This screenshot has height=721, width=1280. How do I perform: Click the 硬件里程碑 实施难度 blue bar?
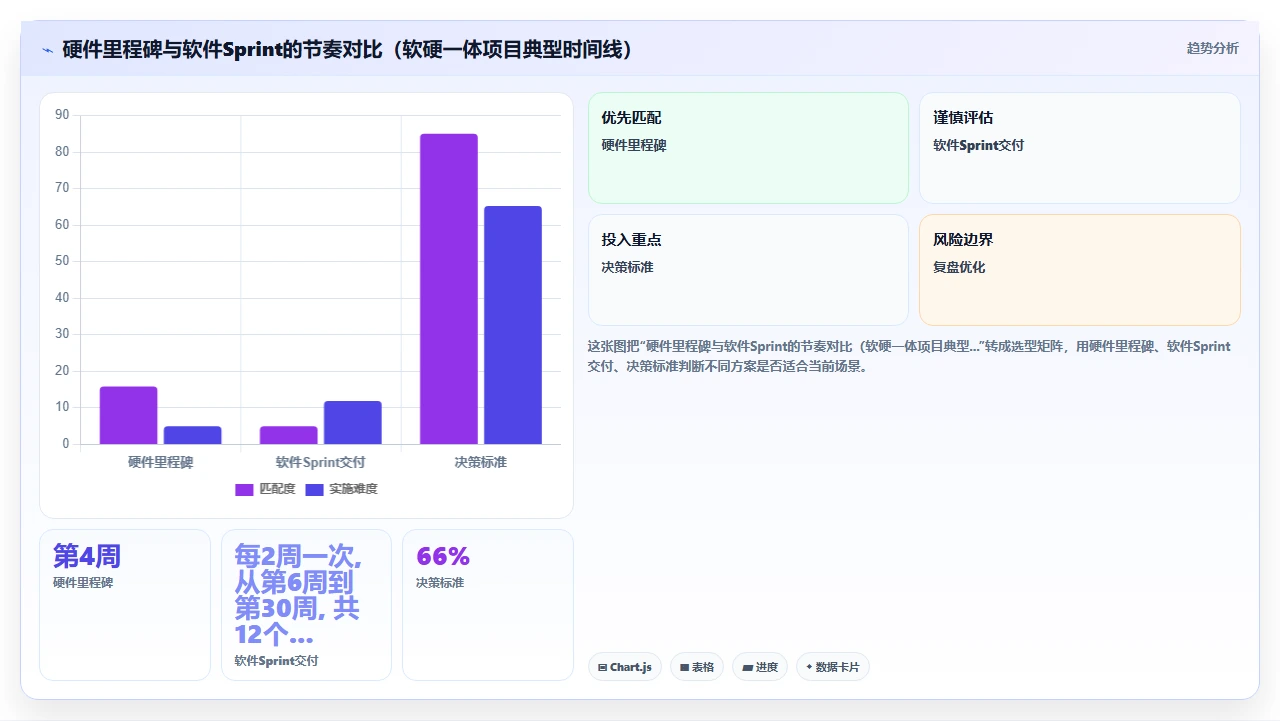[x=193, y=435]
